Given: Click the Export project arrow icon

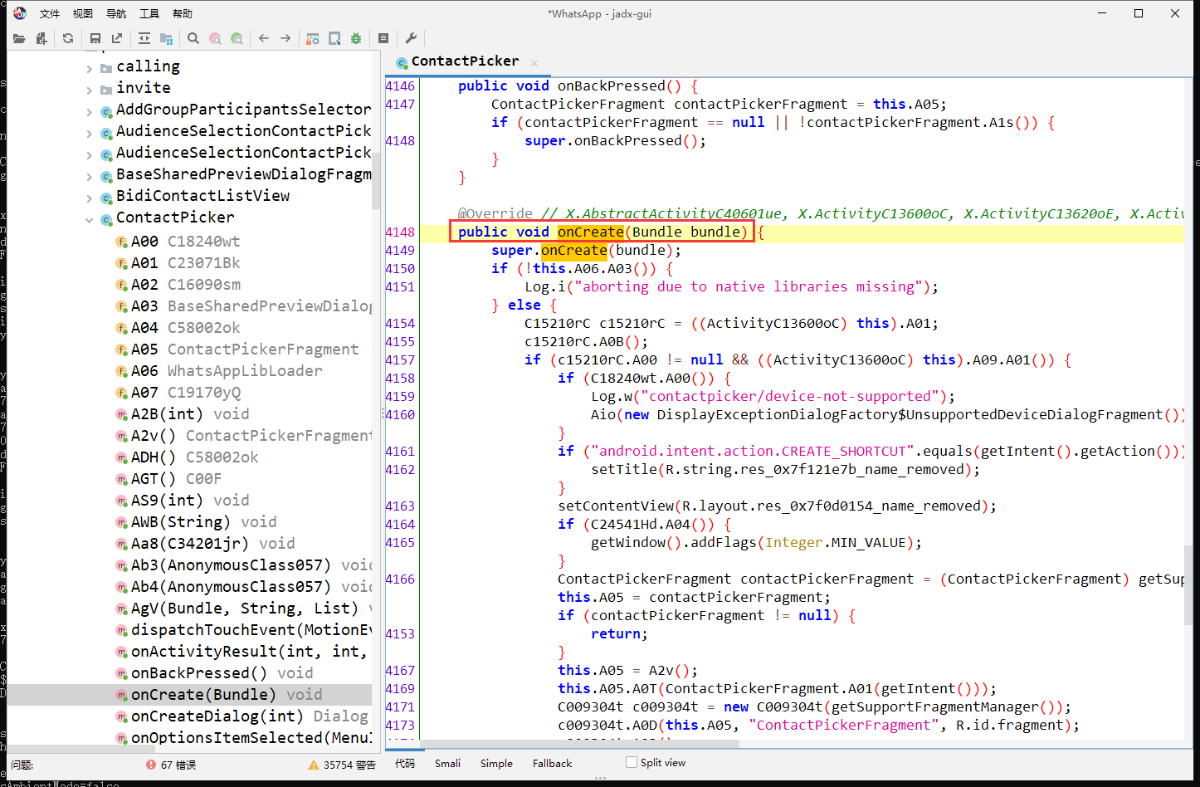Looking at the screenshot, I should (x=117, y=39).
